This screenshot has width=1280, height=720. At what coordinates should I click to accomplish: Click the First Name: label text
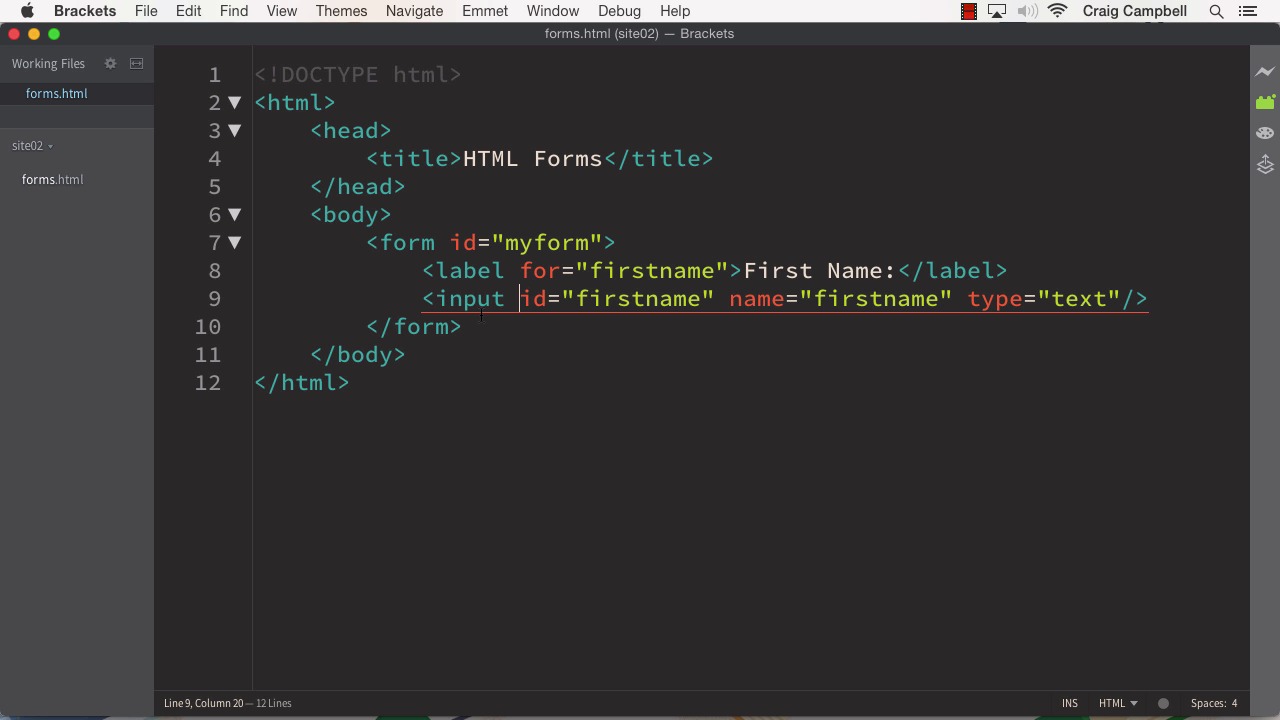coord(819,271)
